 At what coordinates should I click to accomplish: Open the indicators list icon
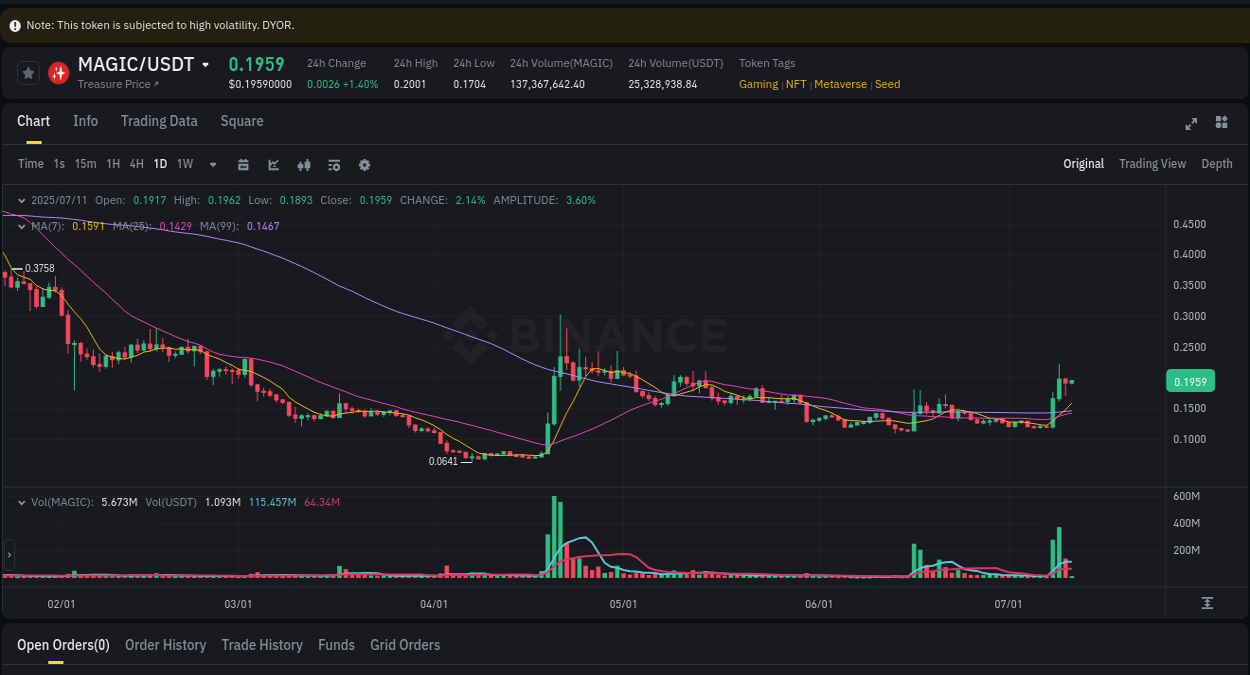[x=334, y=164]
